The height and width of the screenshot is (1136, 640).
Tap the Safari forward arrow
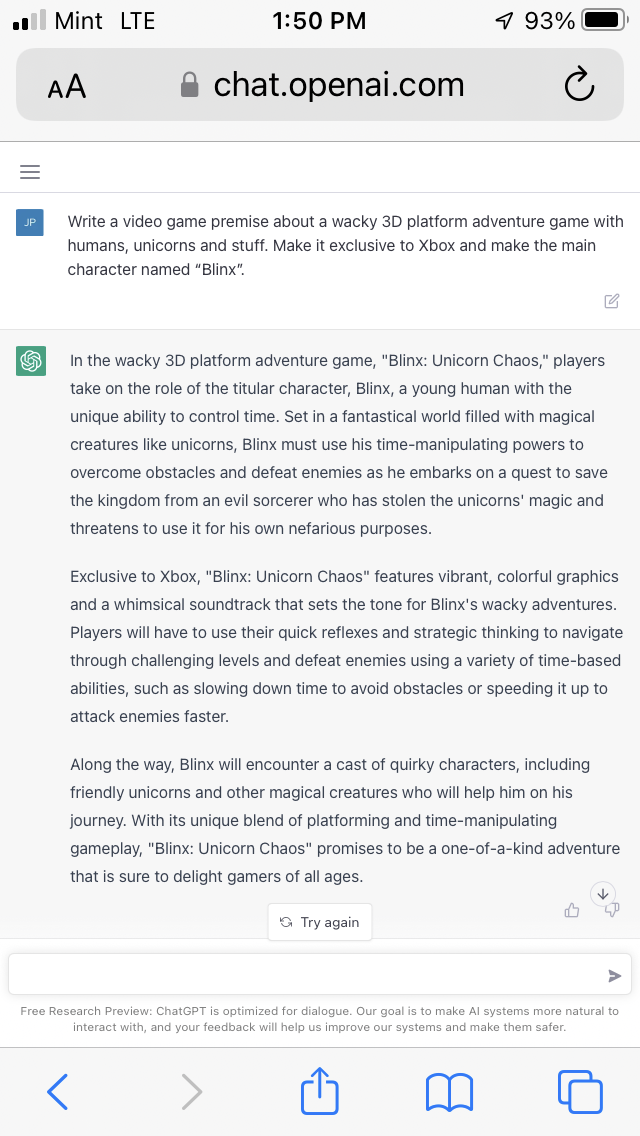coord(191,1091)
